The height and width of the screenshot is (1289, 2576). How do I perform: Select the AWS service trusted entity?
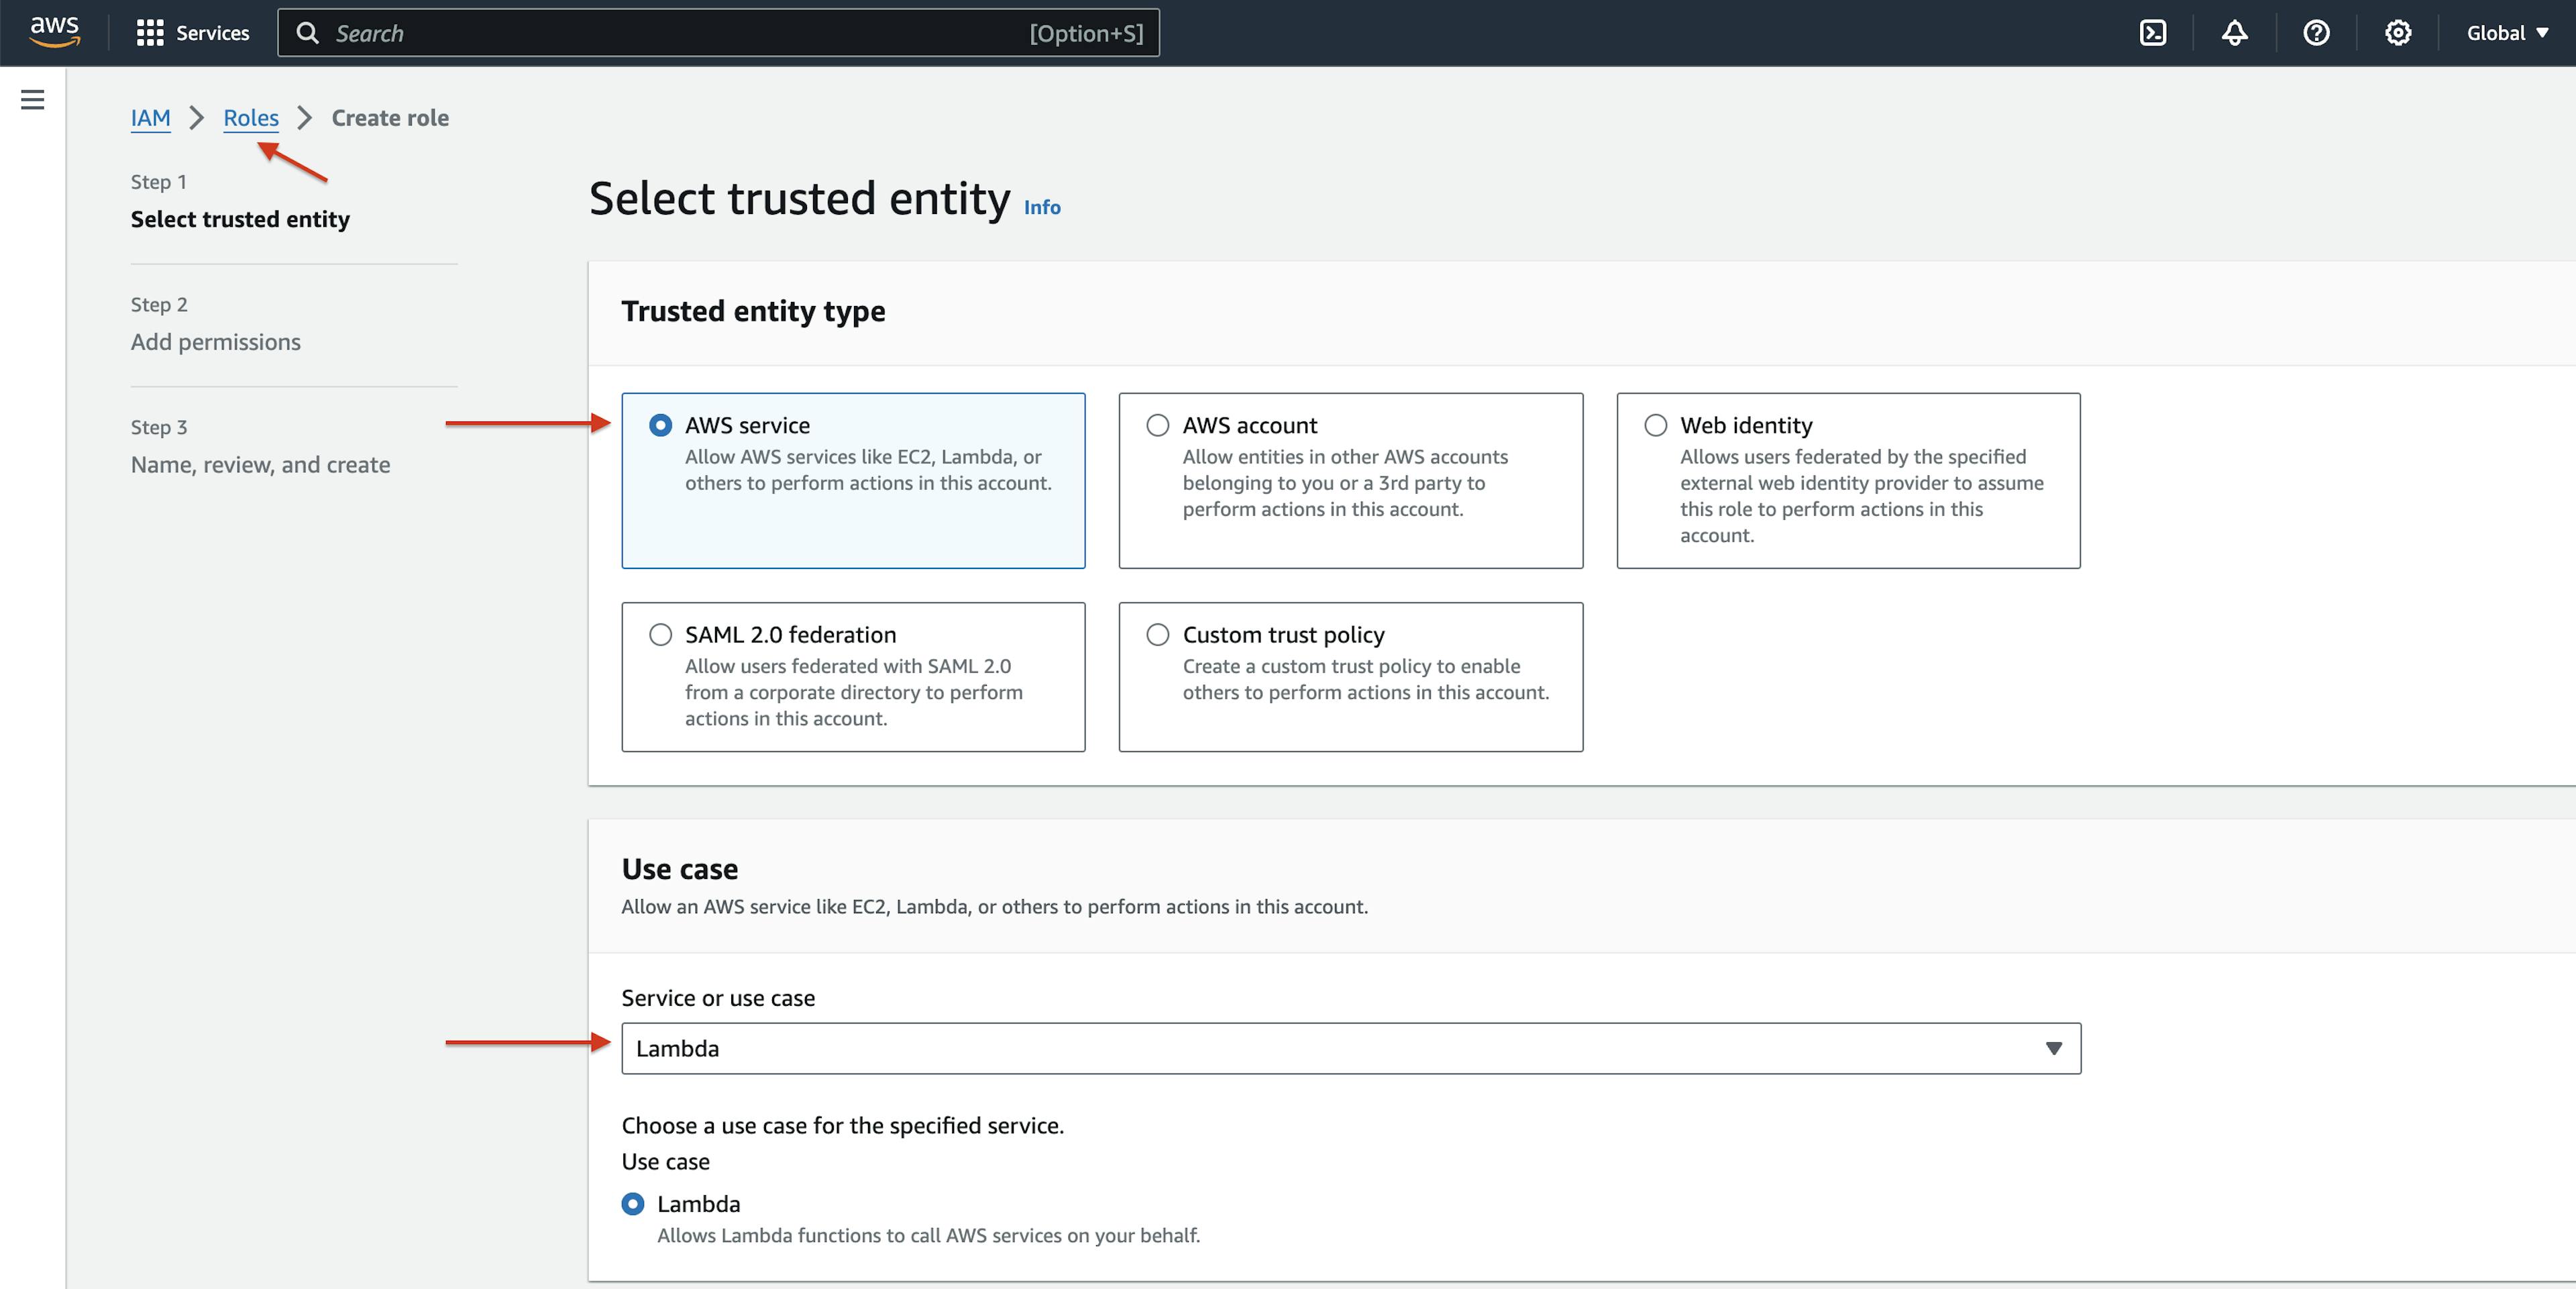click(660, 425)
